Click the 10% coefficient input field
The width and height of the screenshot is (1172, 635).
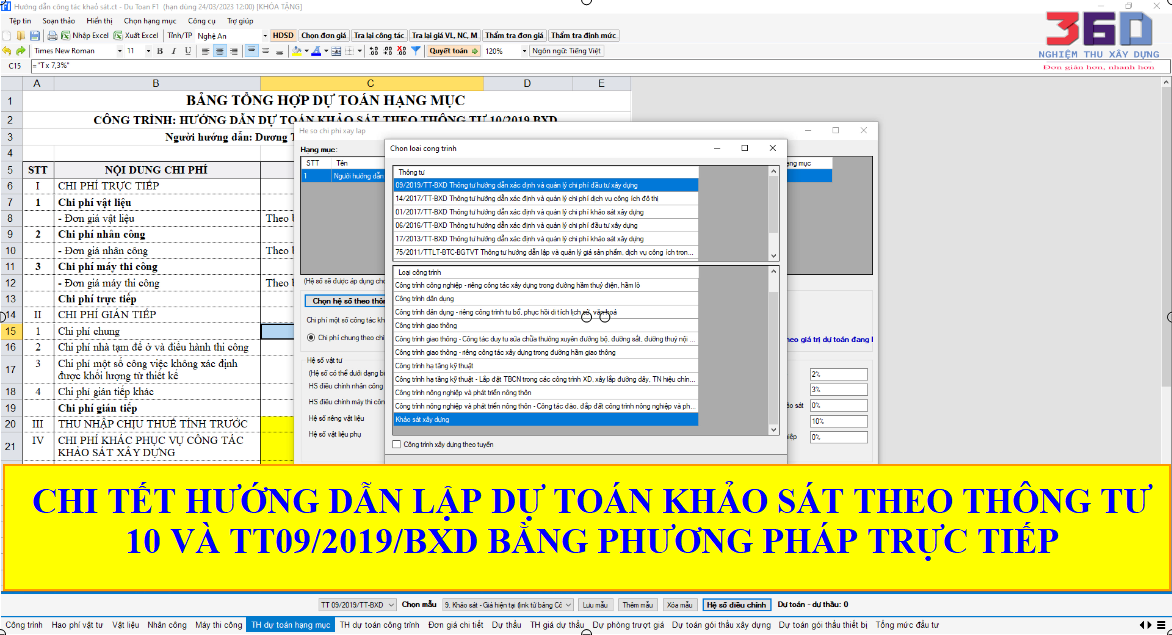[839, 421]
